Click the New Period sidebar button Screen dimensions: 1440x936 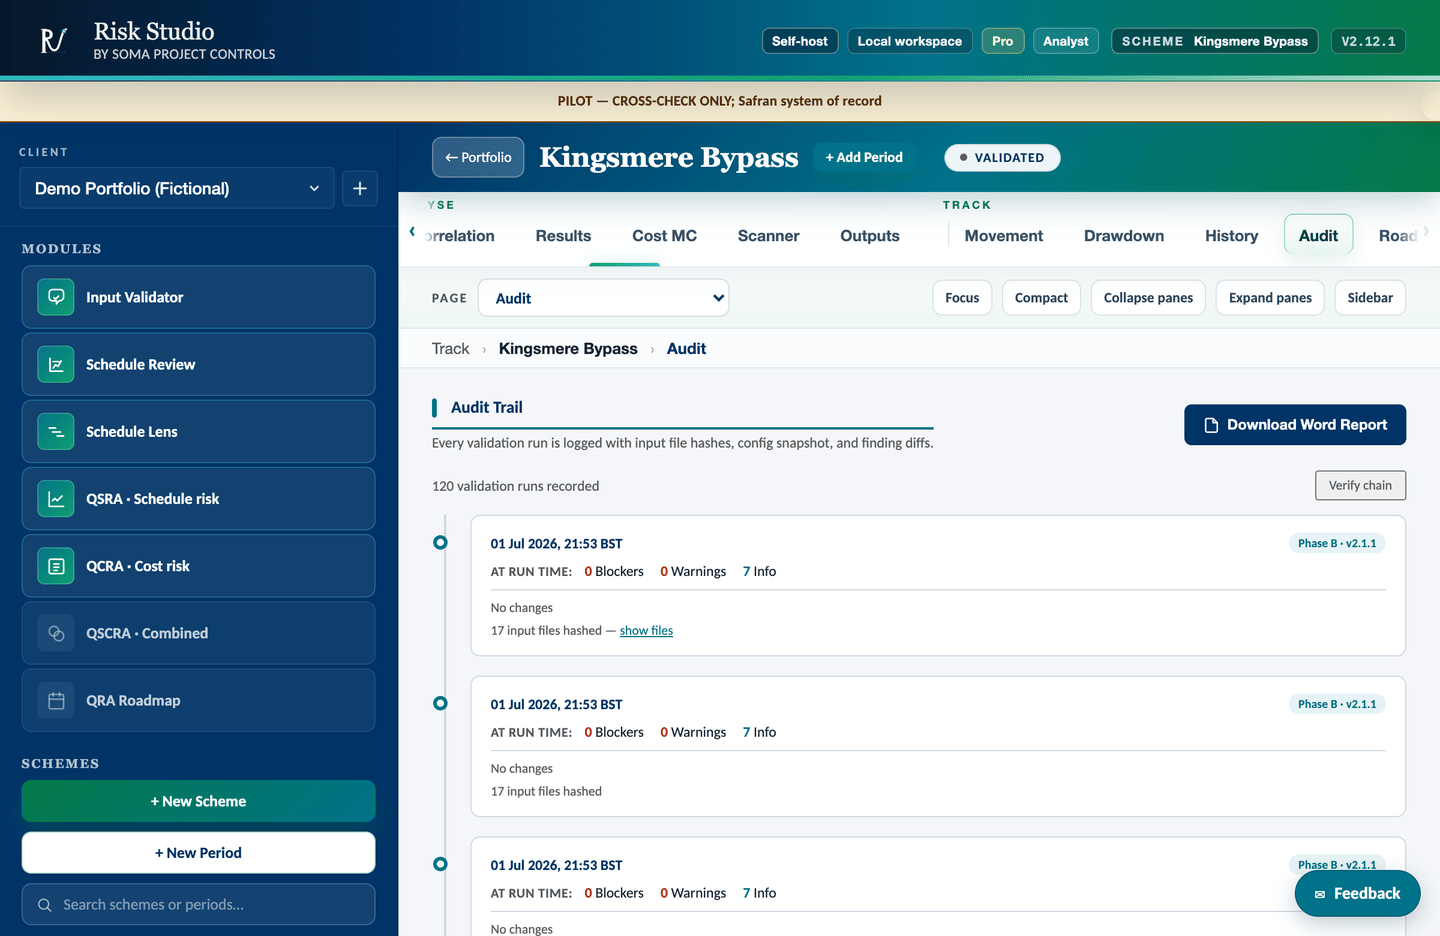pos(198,853)
